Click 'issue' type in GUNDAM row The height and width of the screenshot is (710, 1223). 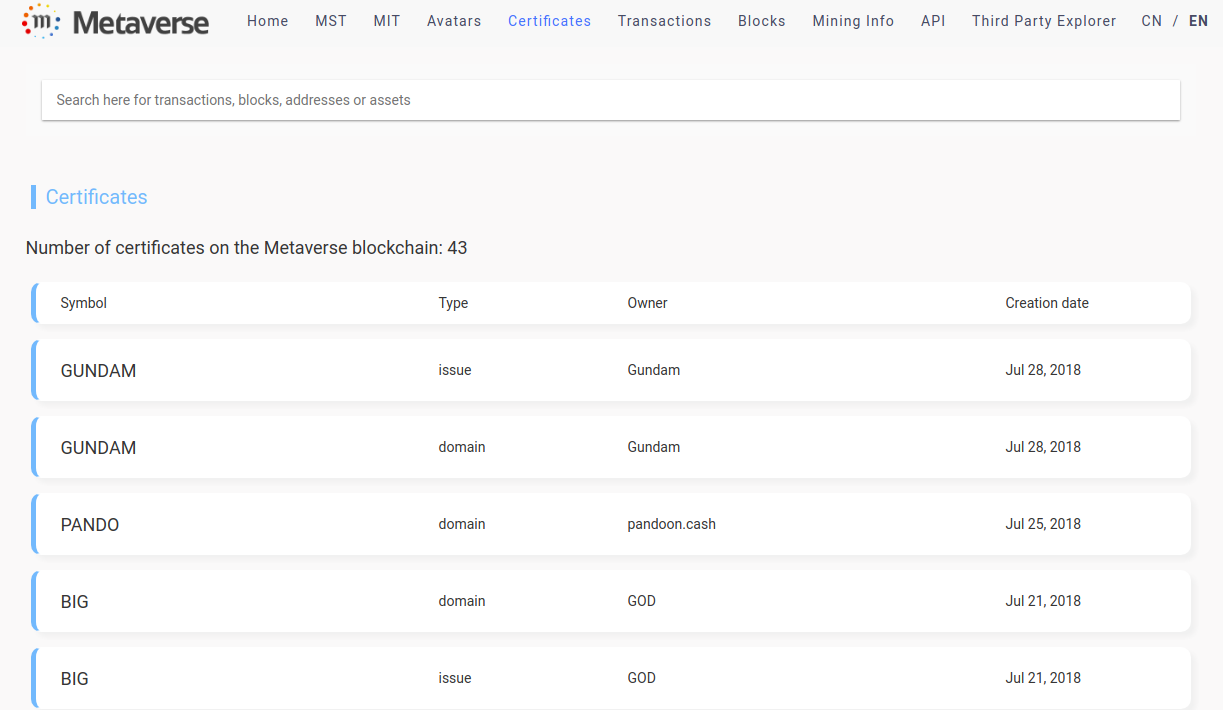[455, 370]
